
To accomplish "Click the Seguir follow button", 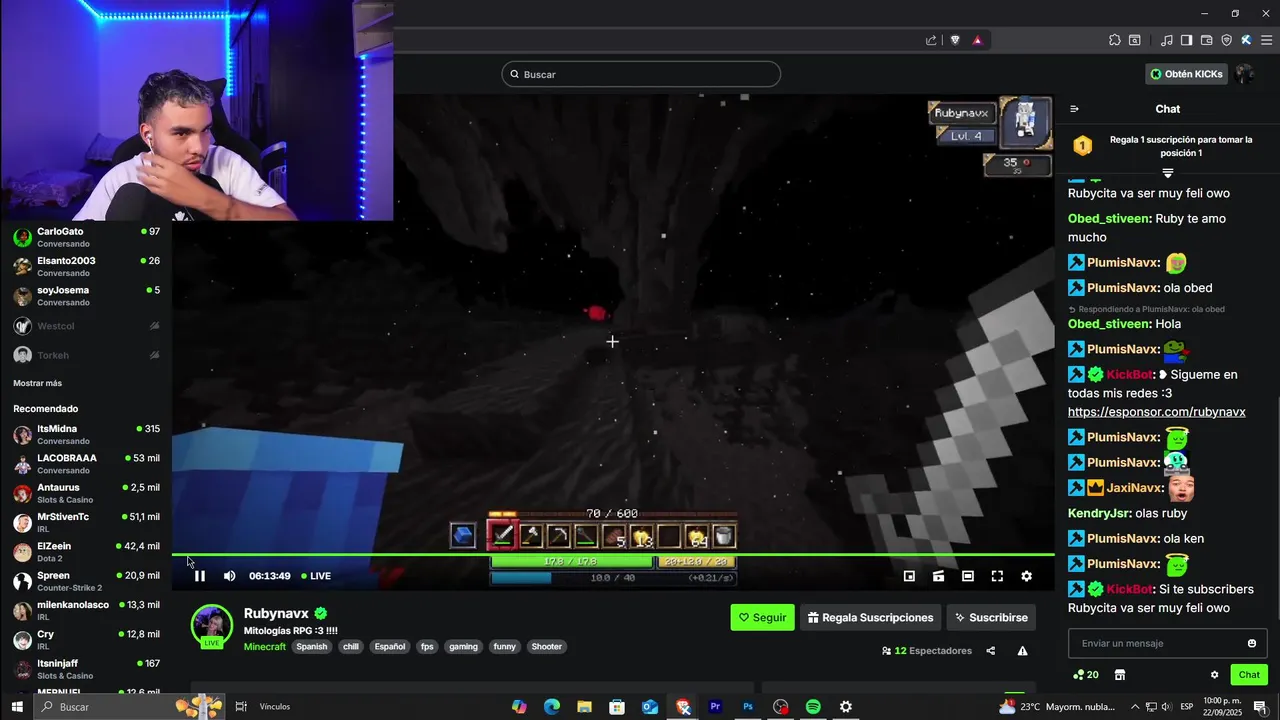I will pyautogui.click(x=762, y=617).
